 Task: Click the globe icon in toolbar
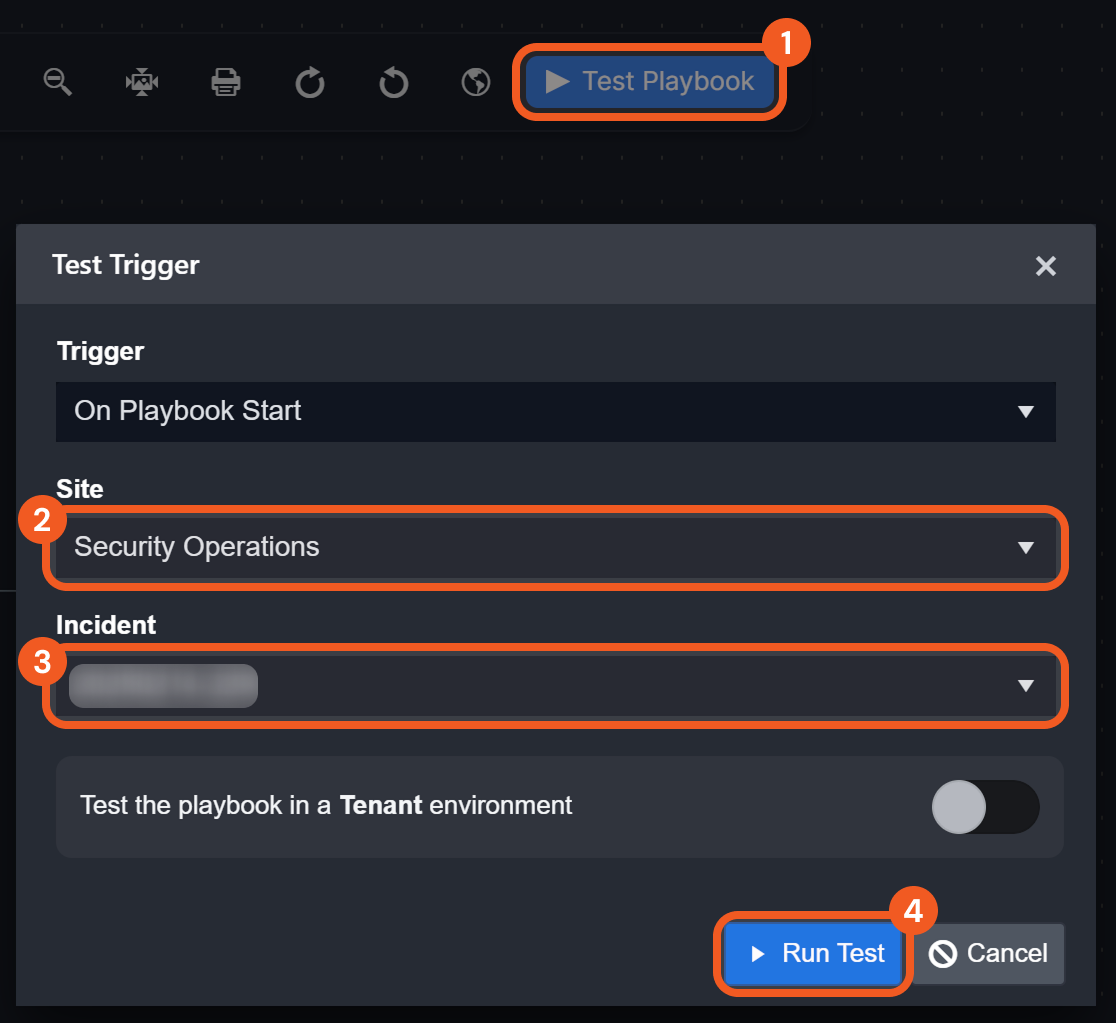476,82
